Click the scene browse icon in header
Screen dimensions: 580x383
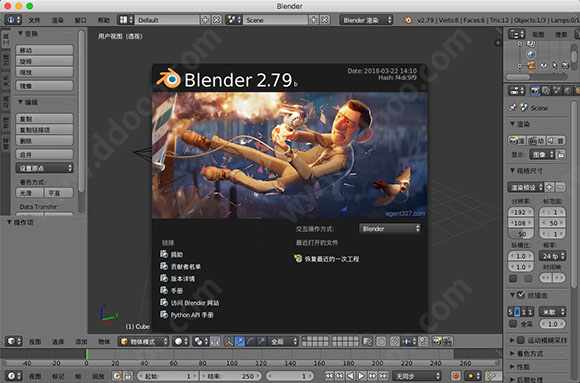[234, 20]
